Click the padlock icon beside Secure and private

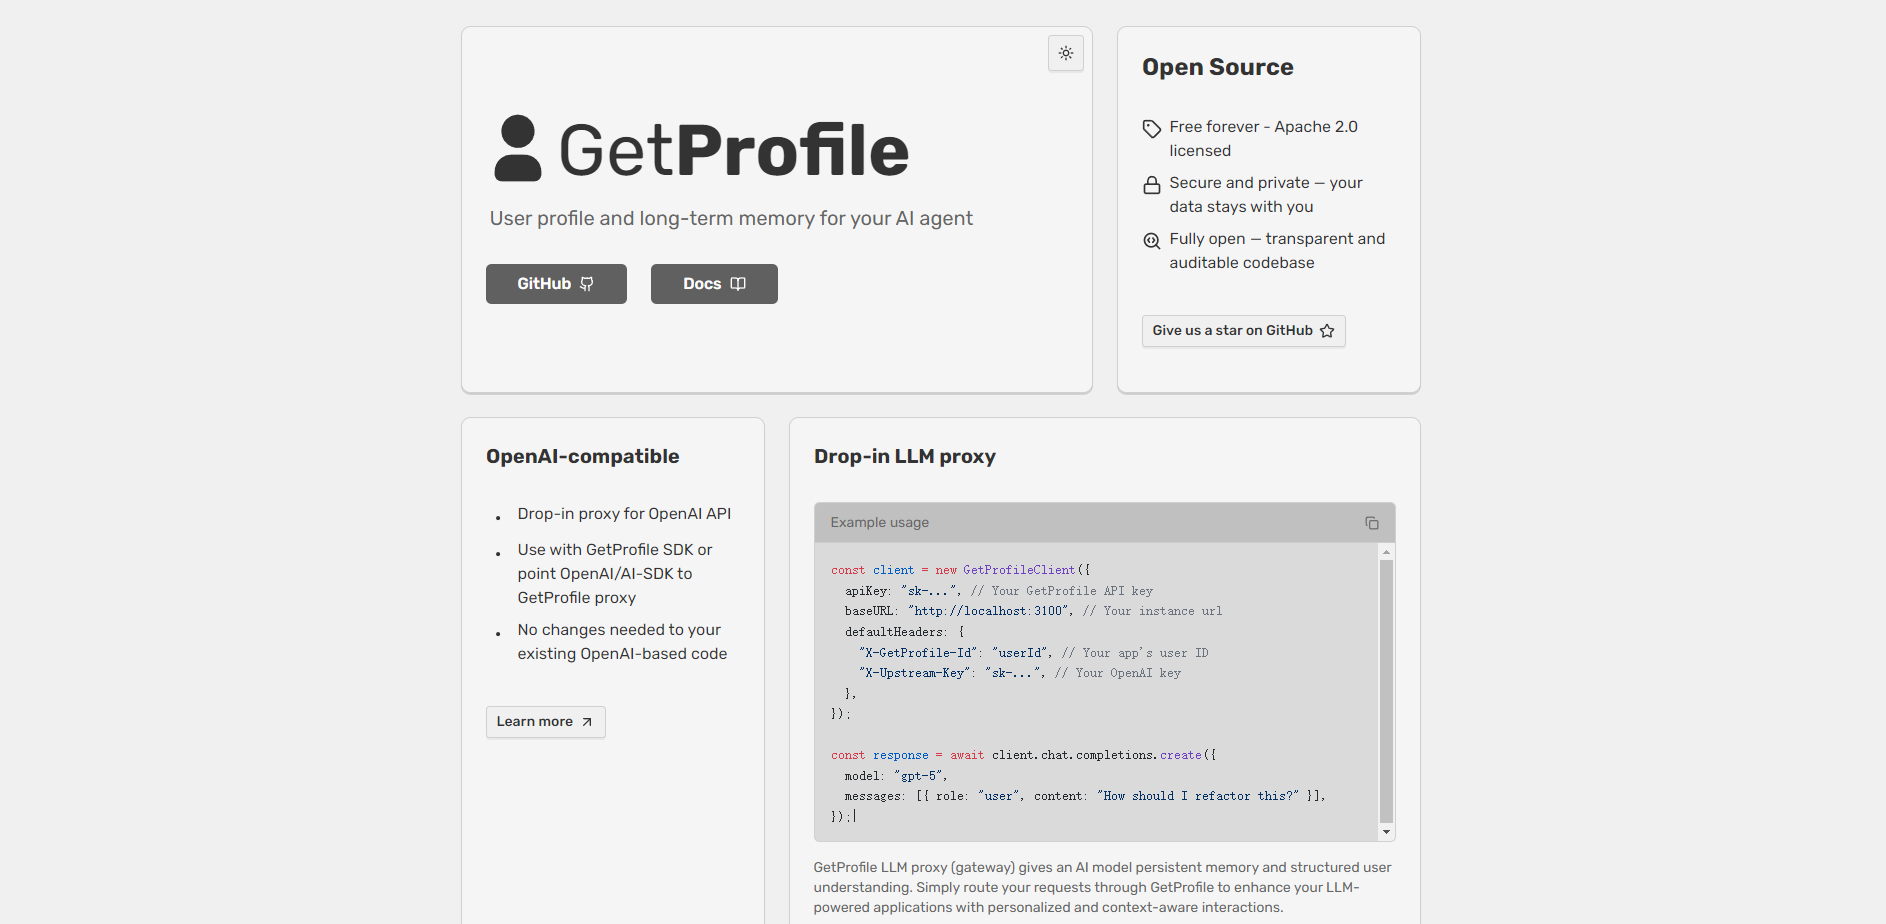click(x=1151, y=184)
